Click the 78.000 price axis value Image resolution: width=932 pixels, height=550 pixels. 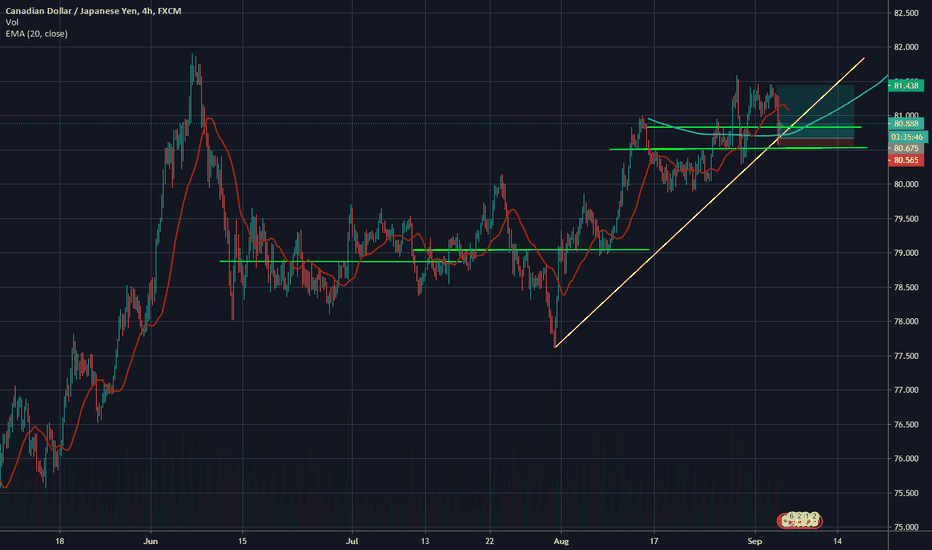(906, 321)
